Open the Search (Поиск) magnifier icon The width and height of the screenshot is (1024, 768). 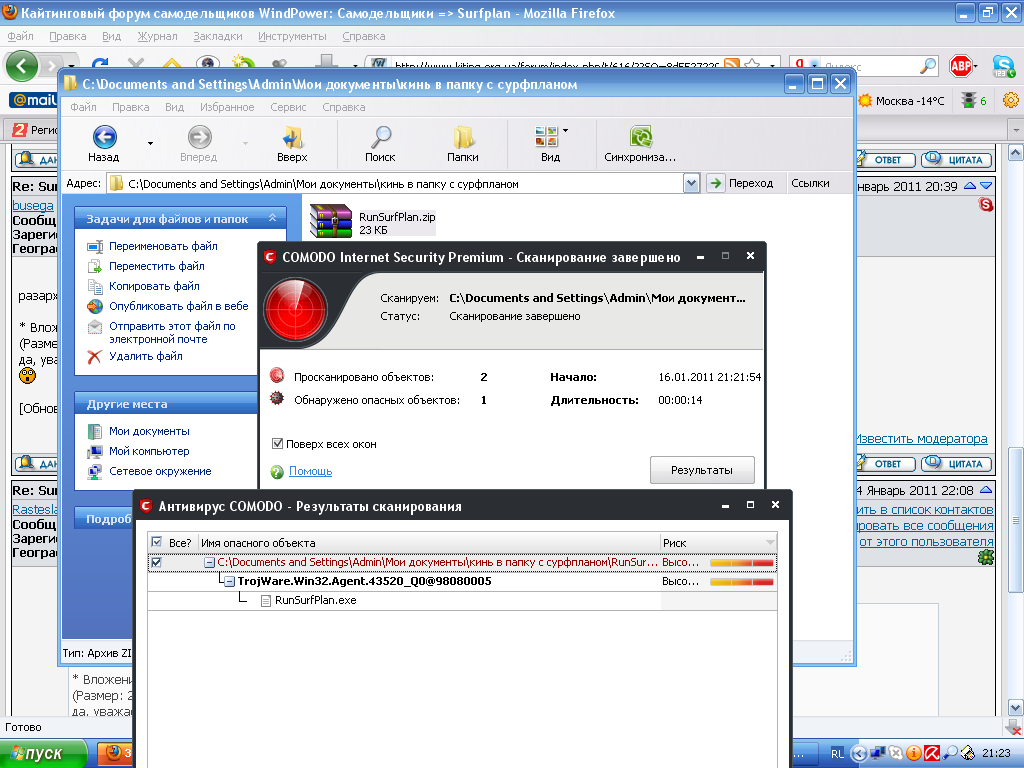coord(380,137)
